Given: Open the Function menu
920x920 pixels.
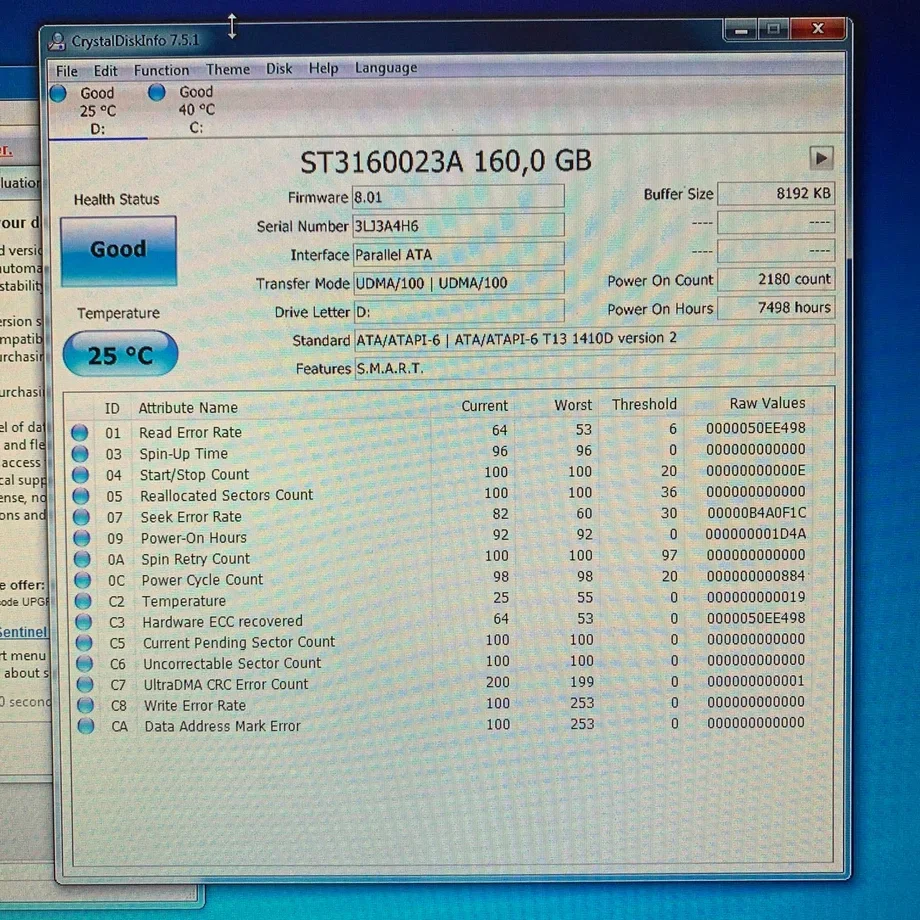Looking at the screenshot, I should pos(161,70).
